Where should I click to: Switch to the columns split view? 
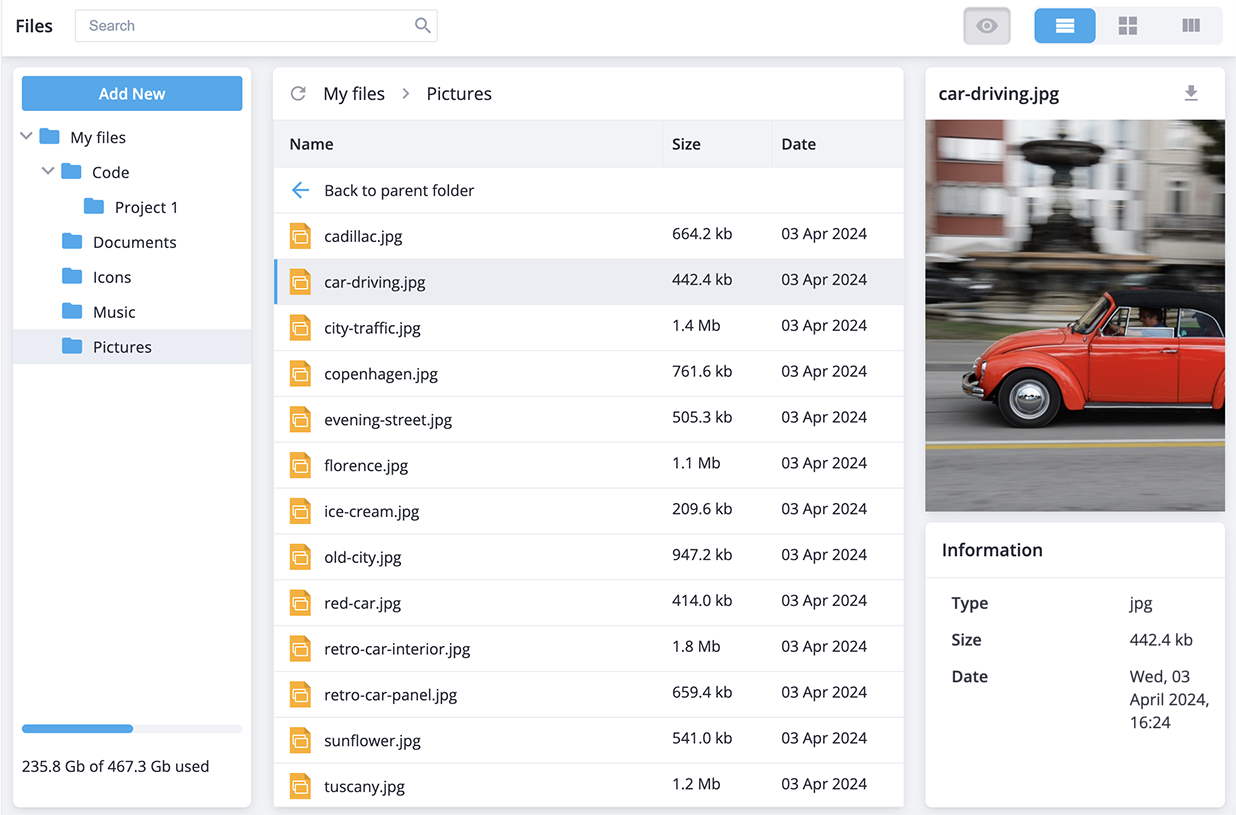pyautogui.click(x=1190, y=26)
